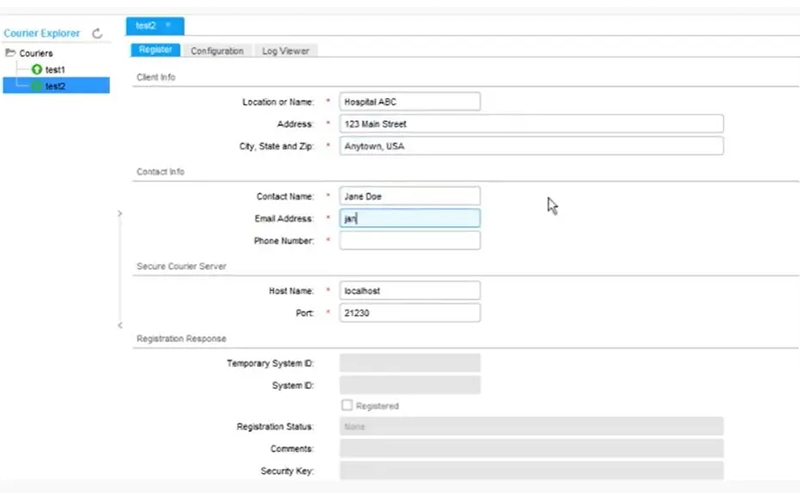Click the Host Name field

click(x=410, y=290)
